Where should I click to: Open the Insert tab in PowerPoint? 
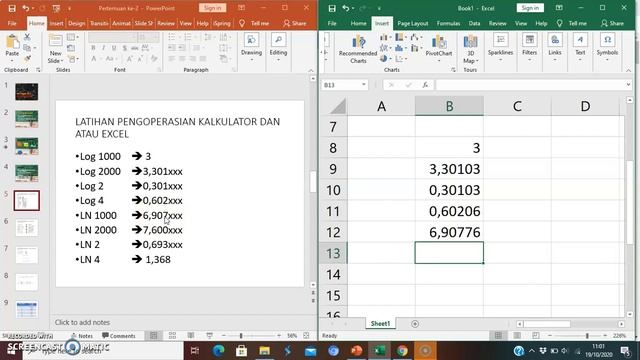[56, 23]
